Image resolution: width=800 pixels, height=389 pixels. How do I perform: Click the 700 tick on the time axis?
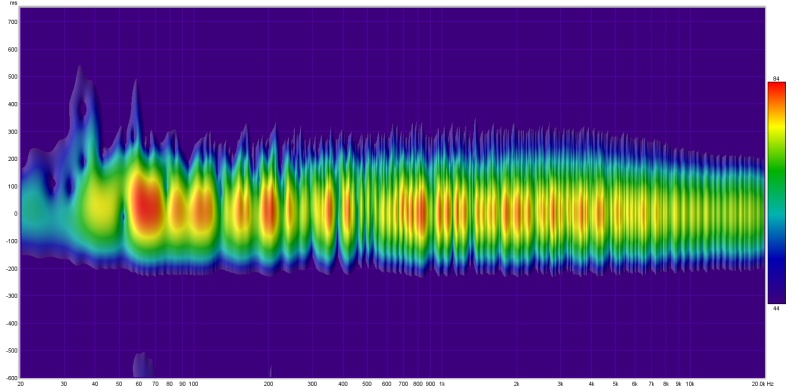pyautogui.click(x=12, y=22)
